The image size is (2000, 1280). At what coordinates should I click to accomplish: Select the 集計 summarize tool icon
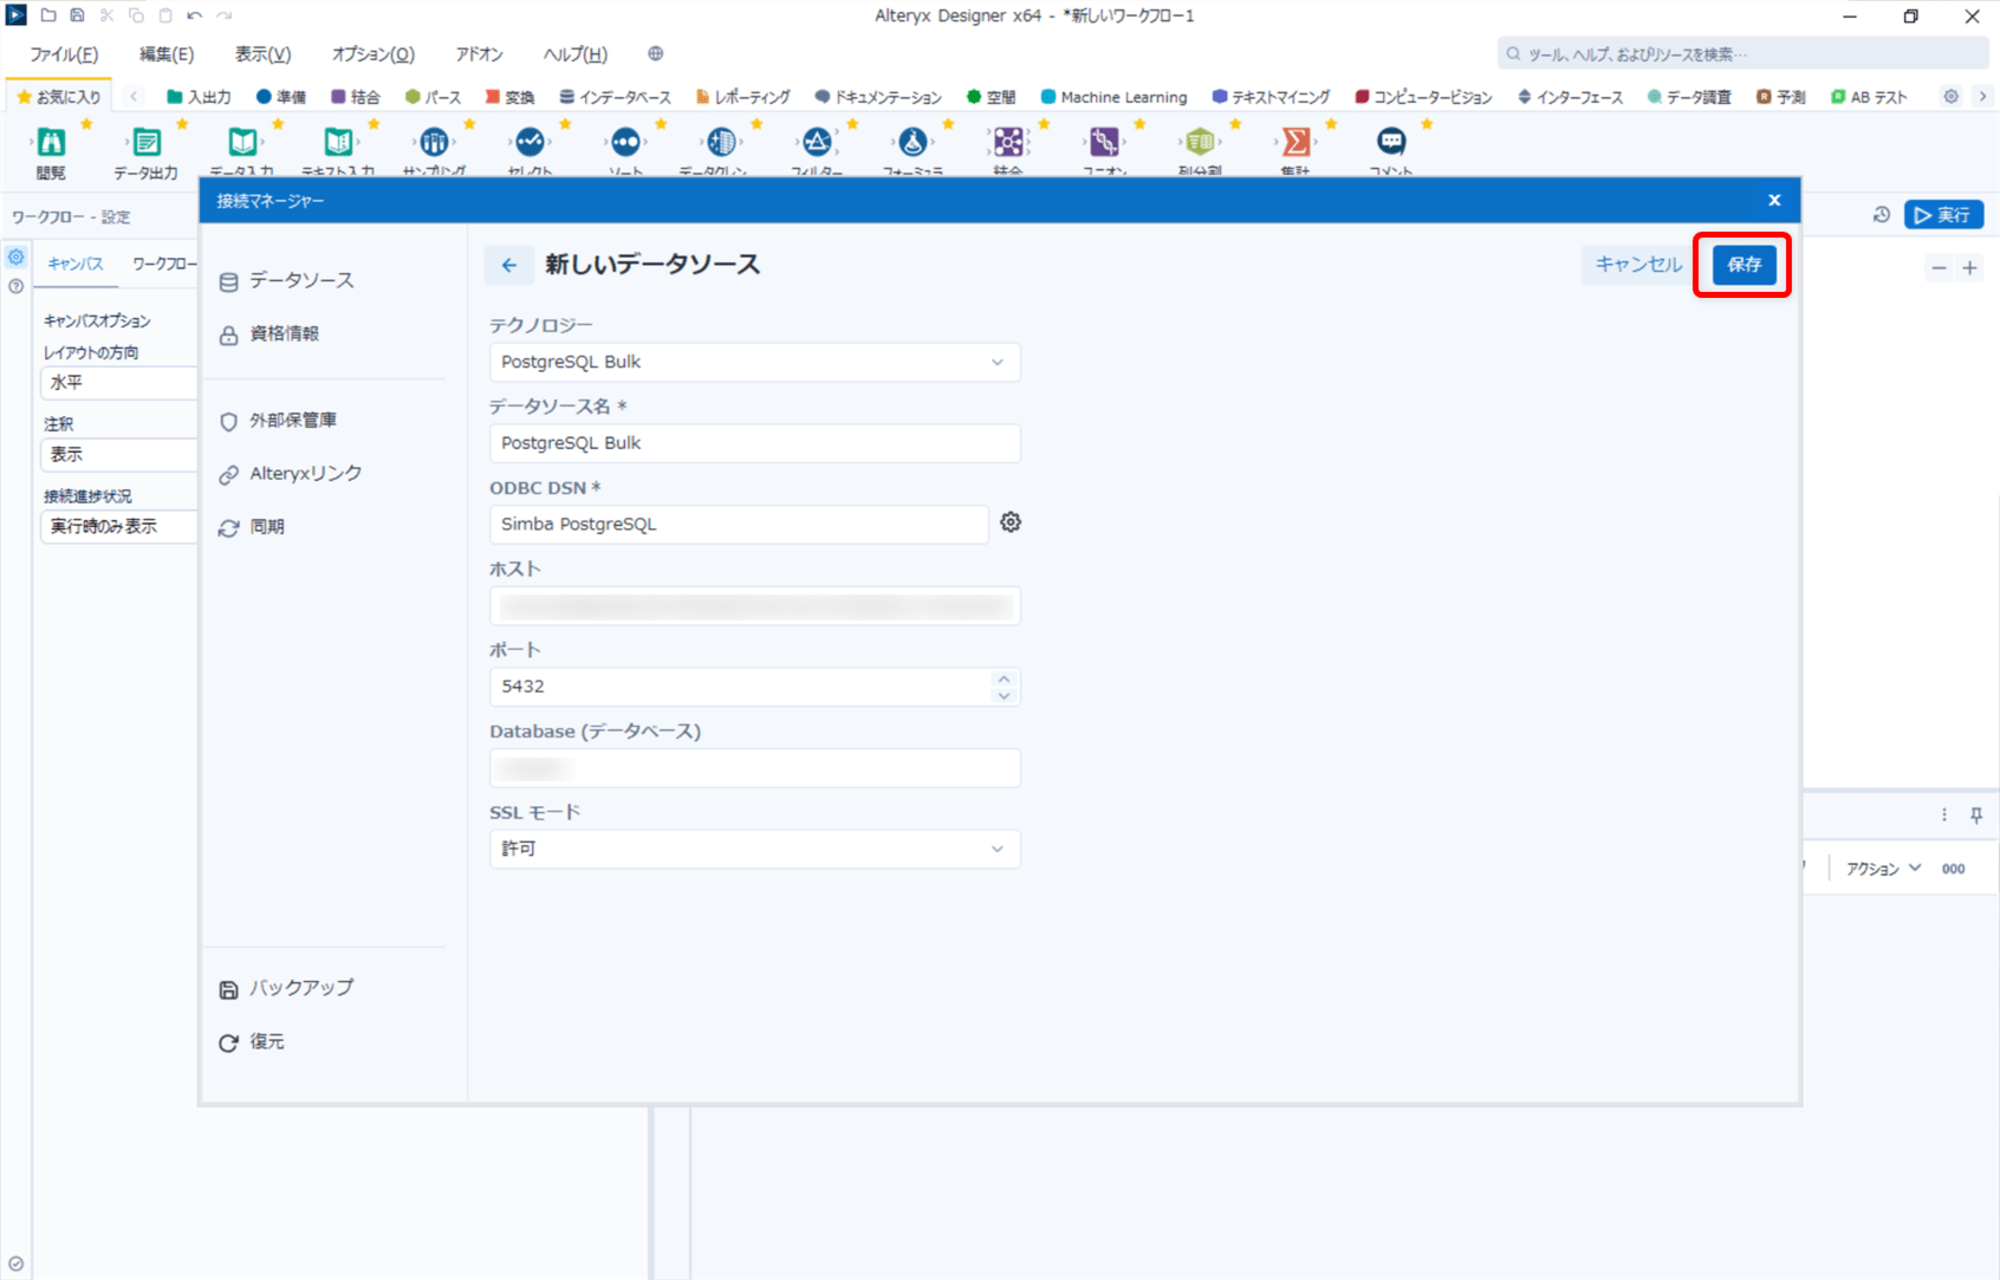[1296, 142]
